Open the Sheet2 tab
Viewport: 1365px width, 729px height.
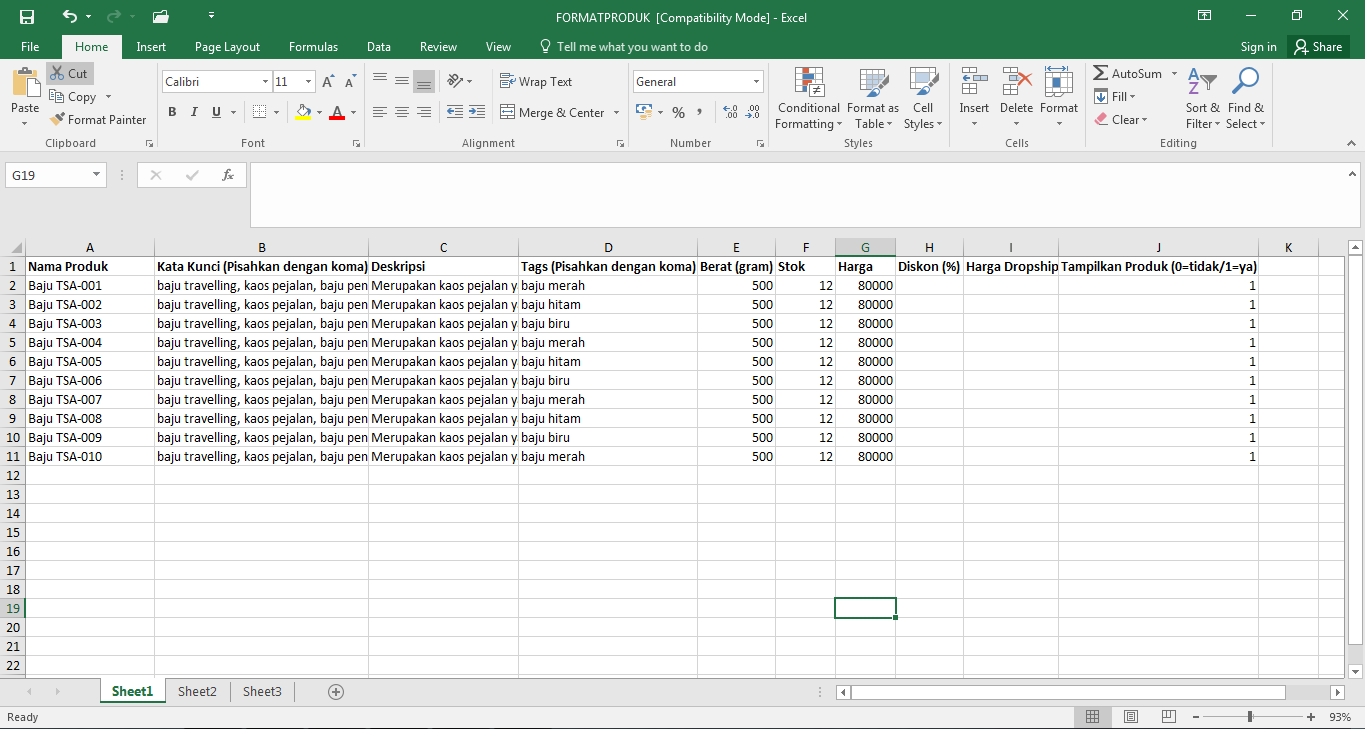[197, 692]
